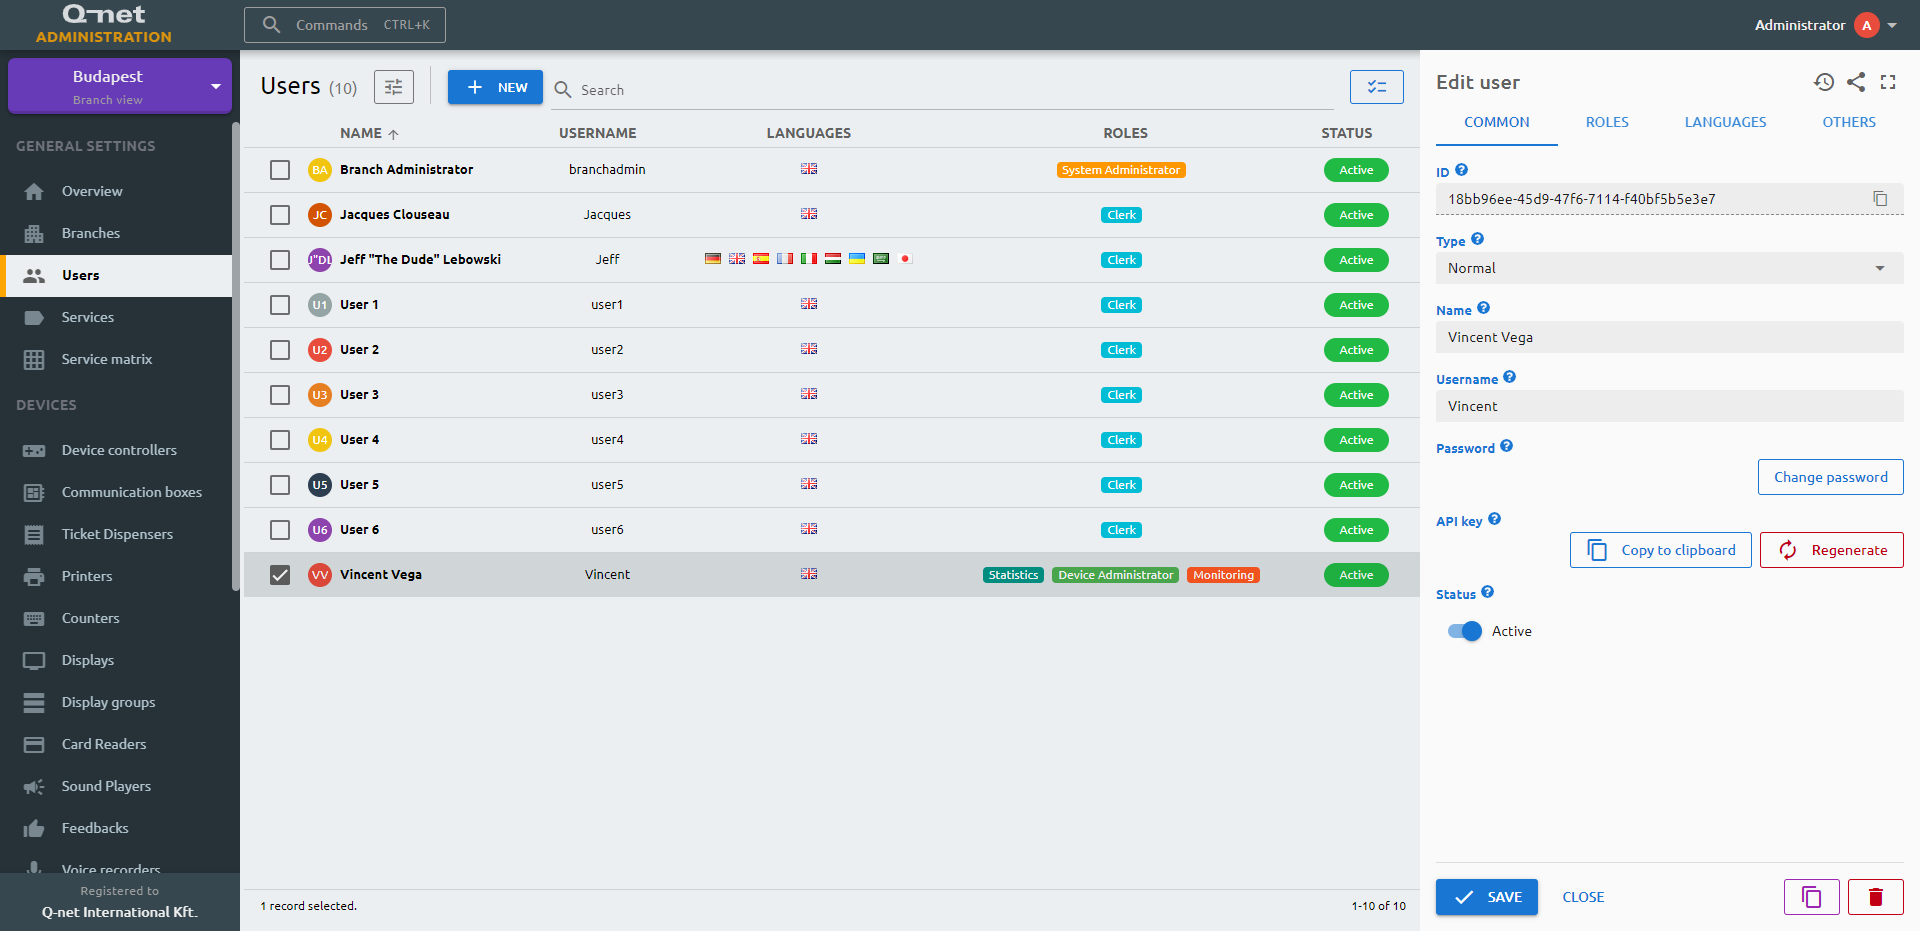Click Copy to clipboard for API key
The width and height of the screenshot is (1920, 931).
click(1661, 550)
